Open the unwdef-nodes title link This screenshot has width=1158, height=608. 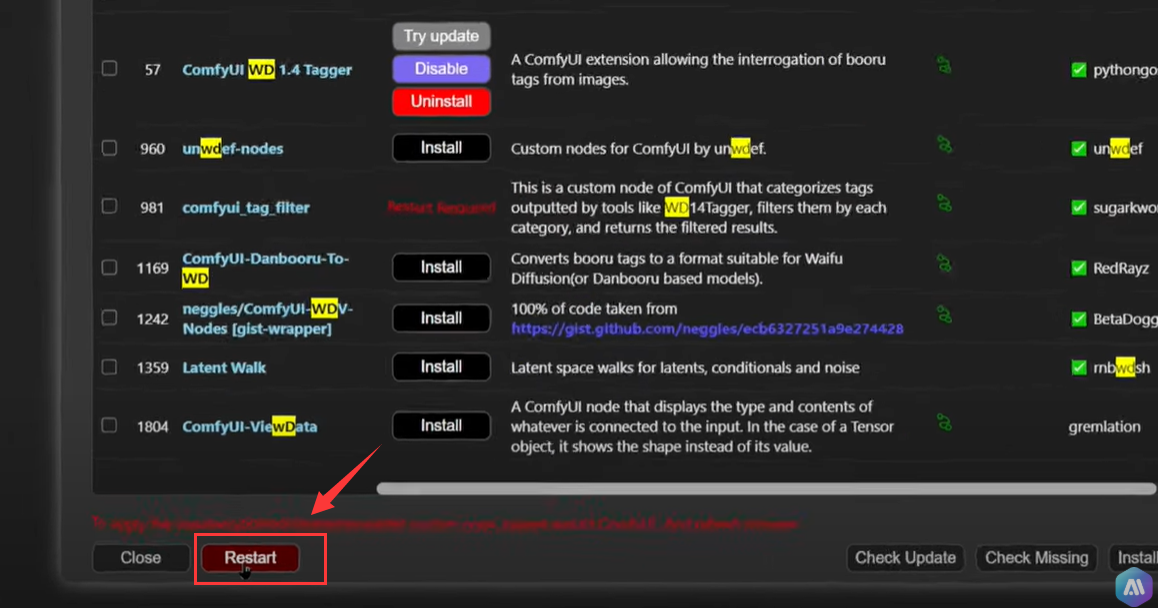233,148
